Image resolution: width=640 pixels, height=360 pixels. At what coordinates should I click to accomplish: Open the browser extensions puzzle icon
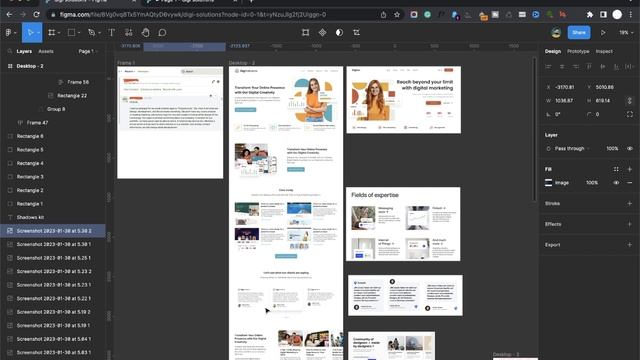(589, 14)
